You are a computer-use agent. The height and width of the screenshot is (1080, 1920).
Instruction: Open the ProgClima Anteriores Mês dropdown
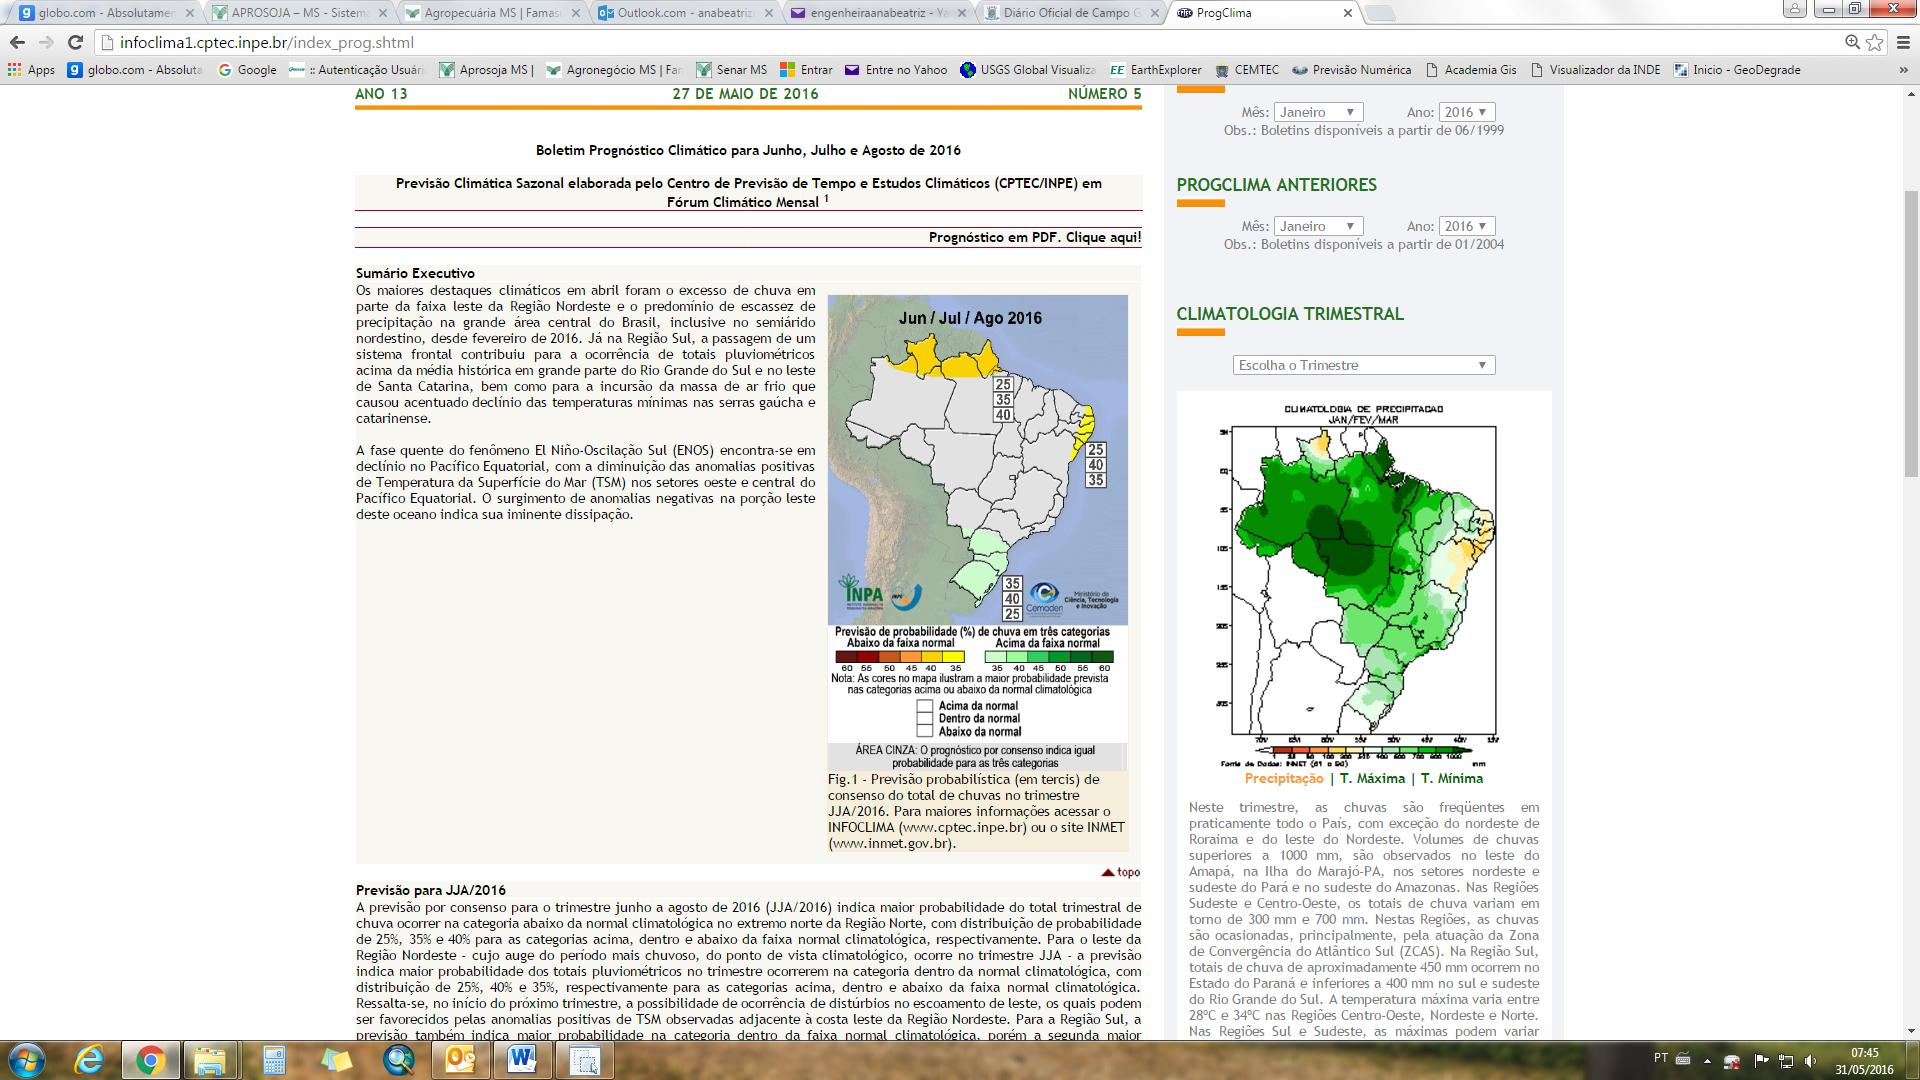pyautogui.click(x=1317, y=226)
